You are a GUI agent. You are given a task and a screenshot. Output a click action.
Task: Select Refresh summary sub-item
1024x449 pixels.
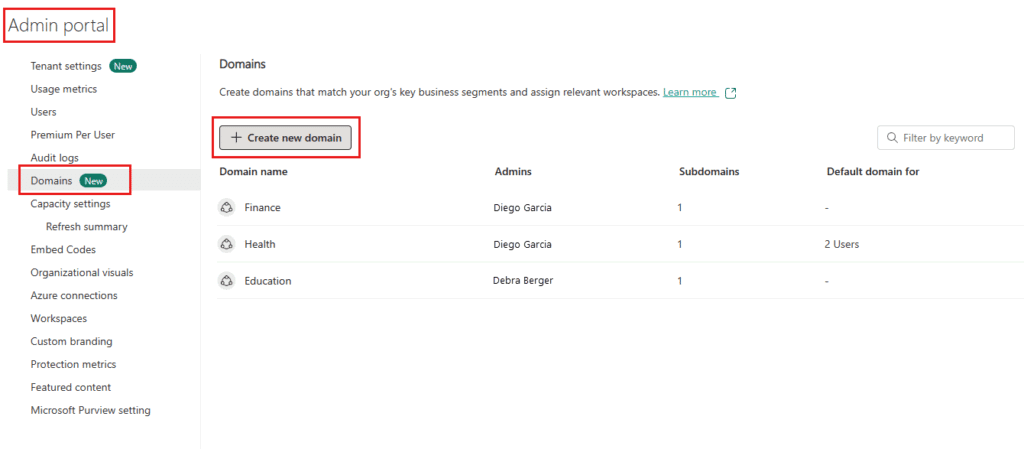pos(86,227)
